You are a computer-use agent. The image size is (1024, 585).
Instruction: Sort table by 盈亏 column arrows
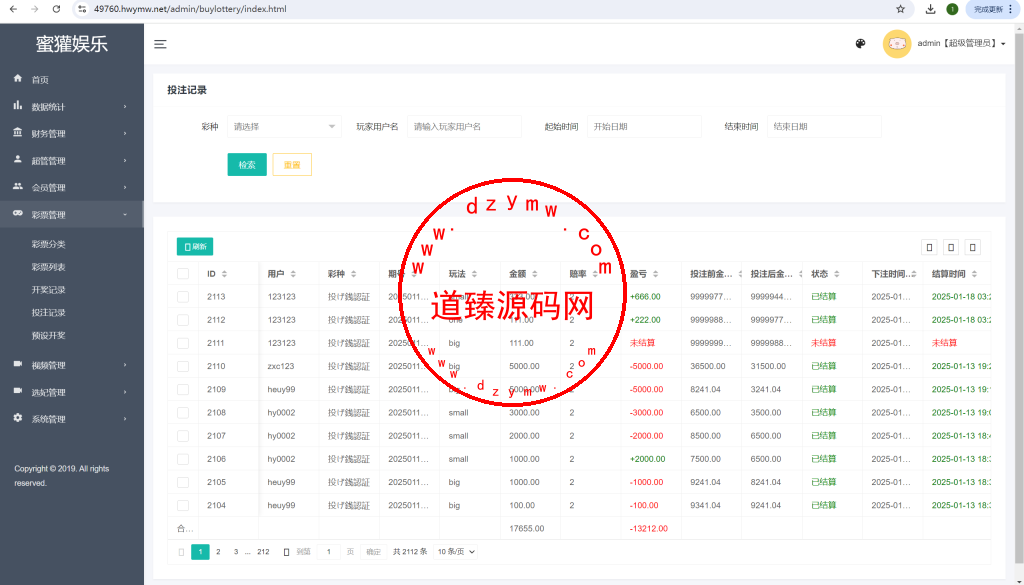coord(655,274)
